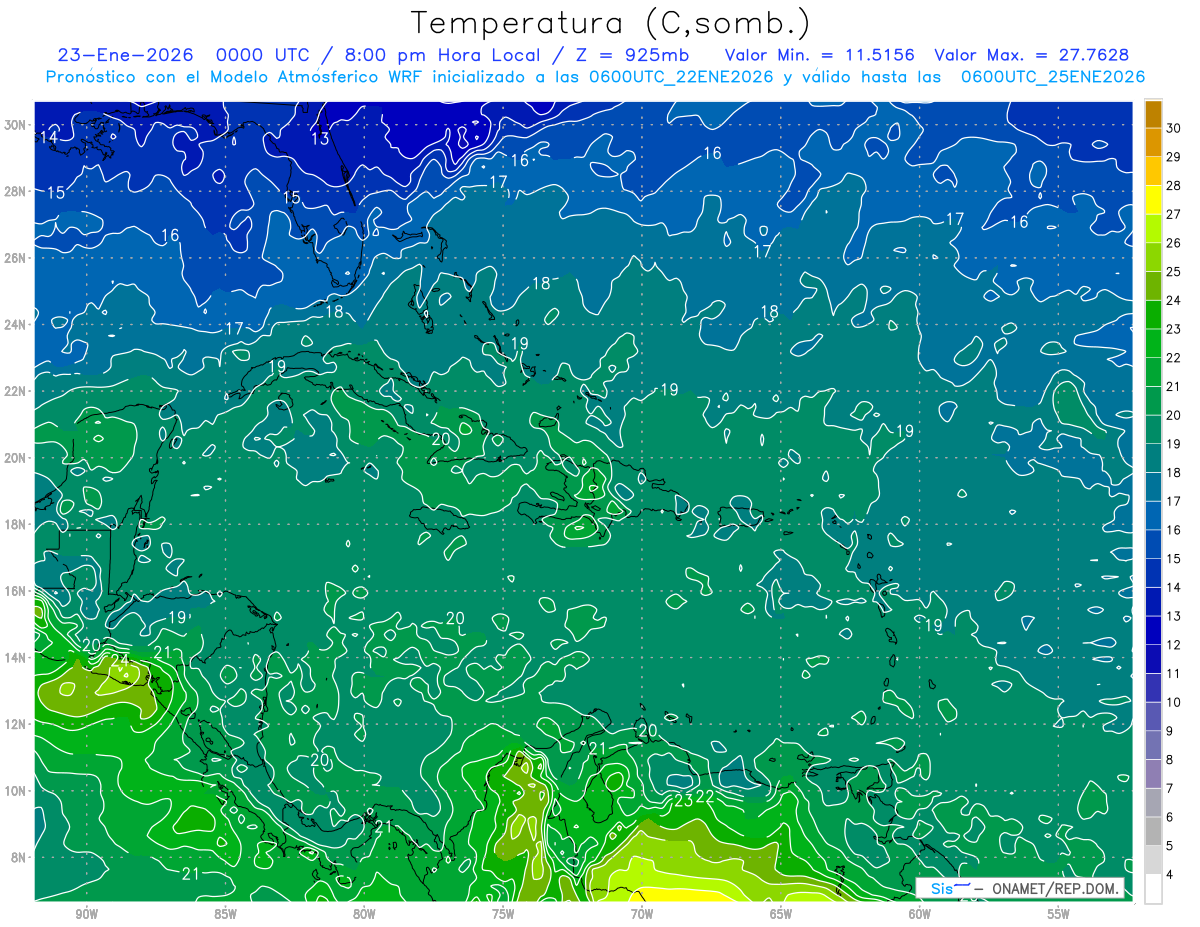The width and height of the screenshot is (1200, 927).
Task: Click the bright green band between 23 and 24 on the scale
Action: click(1153, 315)
